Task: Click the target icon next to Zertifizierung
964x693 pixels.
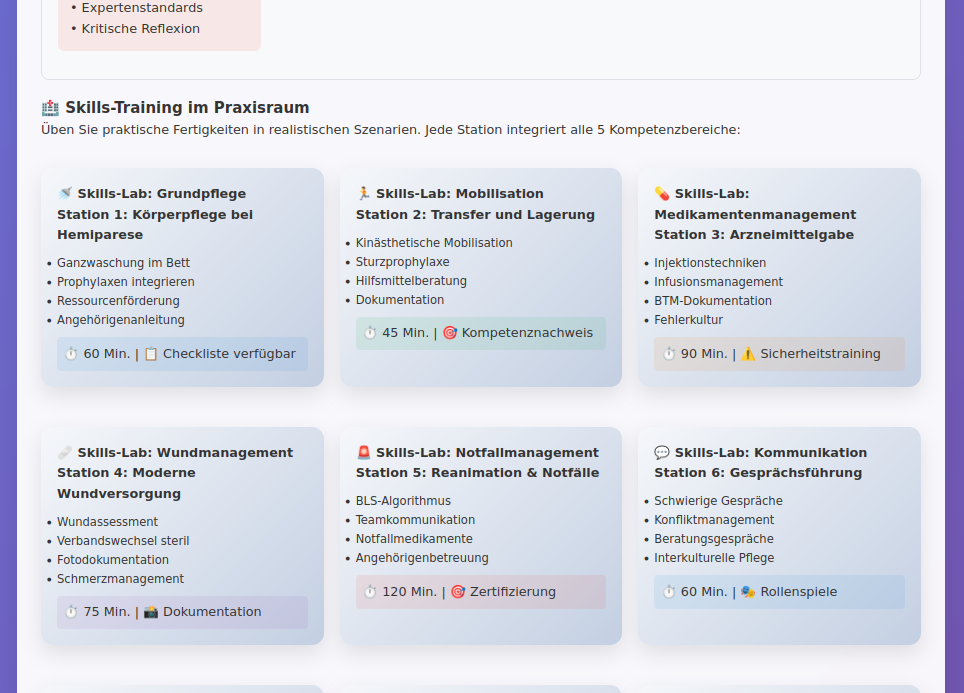Action: [x=458, y=592]
